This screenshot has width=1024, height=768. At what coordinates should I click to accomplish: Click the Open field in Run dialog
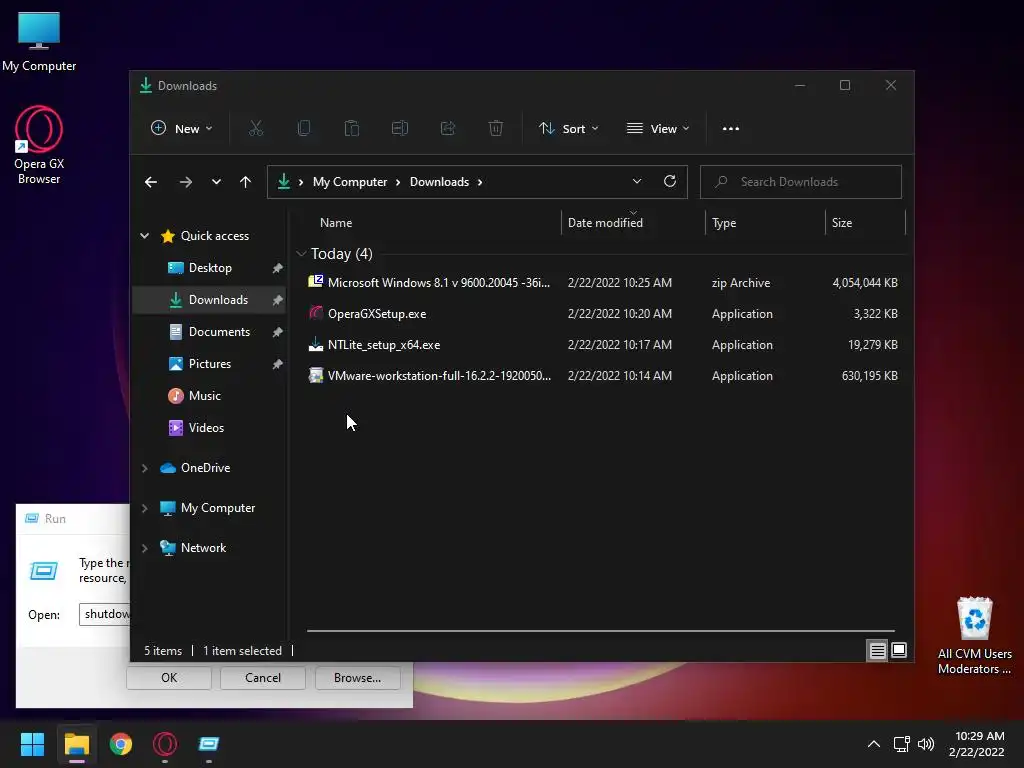(104, 614)
